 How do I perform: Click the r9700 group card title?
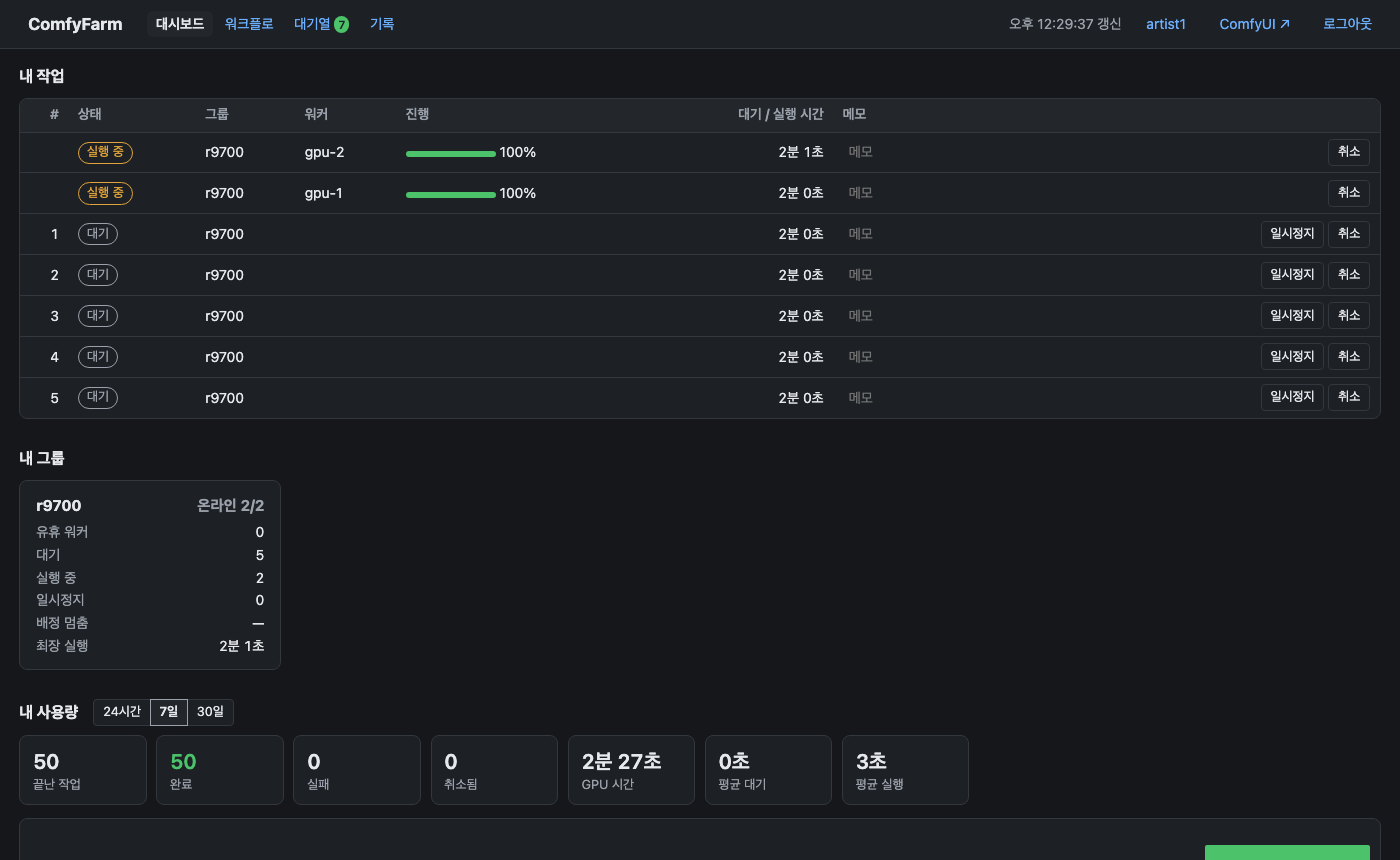pyautogui.click(x=59, y=506)
